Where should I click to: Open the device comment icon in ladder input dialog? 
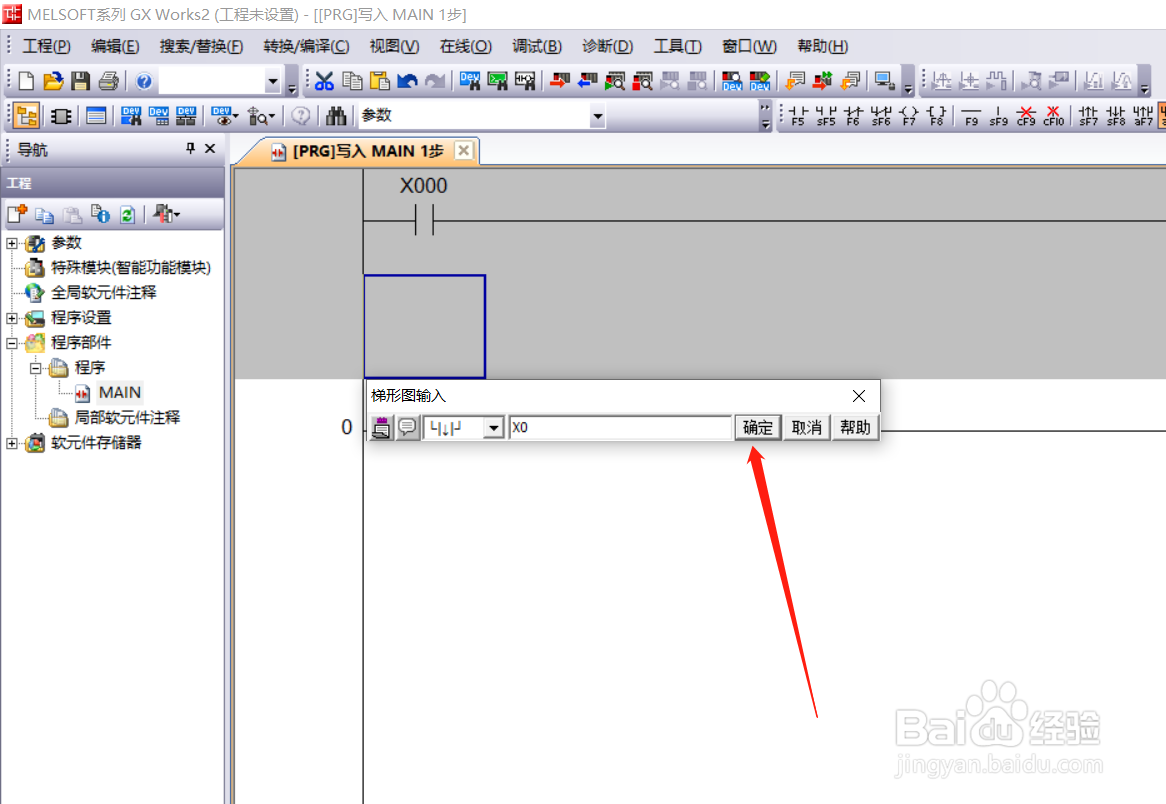click(x=408, y=427)
